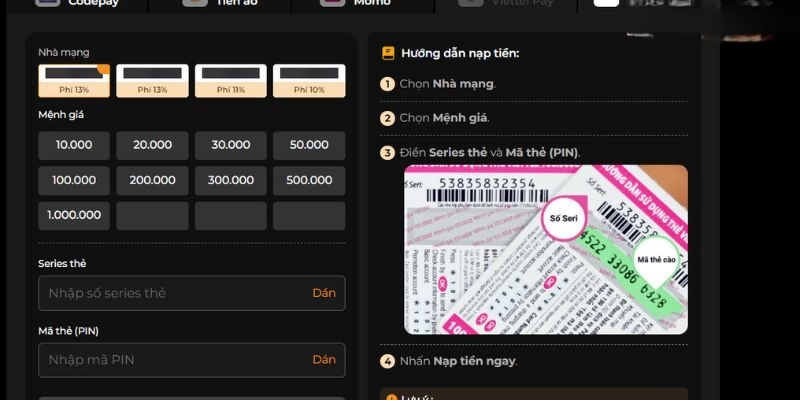Click the book icon beside Hướng dẫn nạp tiền
800x400 pixels.
coord(388,53)
